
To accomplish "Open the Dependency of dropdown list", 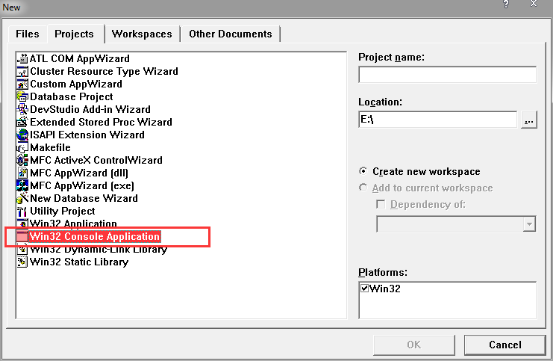I will 529,224.
